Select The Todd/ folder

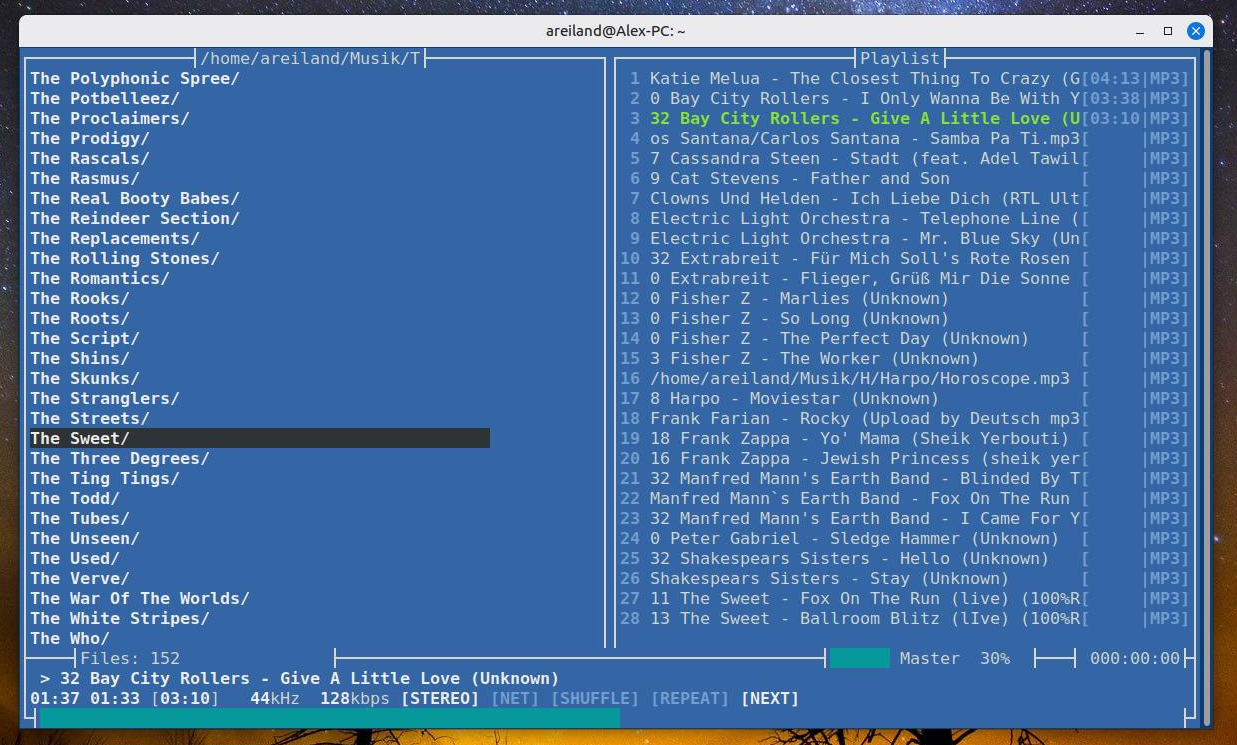pyautogui.click(x=75, y=498)
